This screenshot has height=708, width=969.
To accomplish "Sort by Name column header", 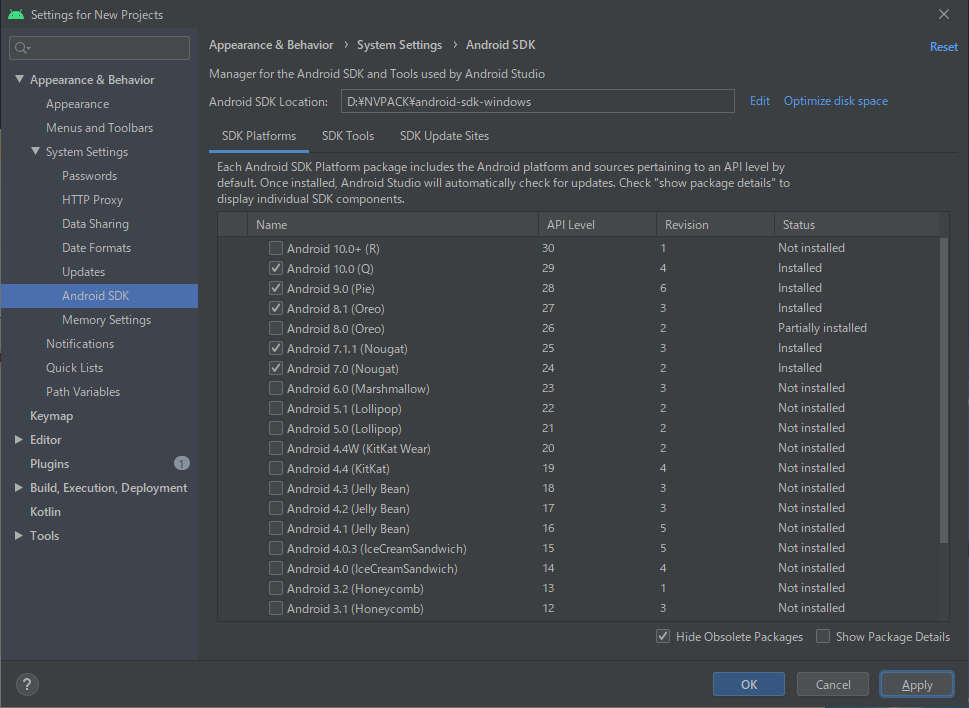I will pos(393,225).
